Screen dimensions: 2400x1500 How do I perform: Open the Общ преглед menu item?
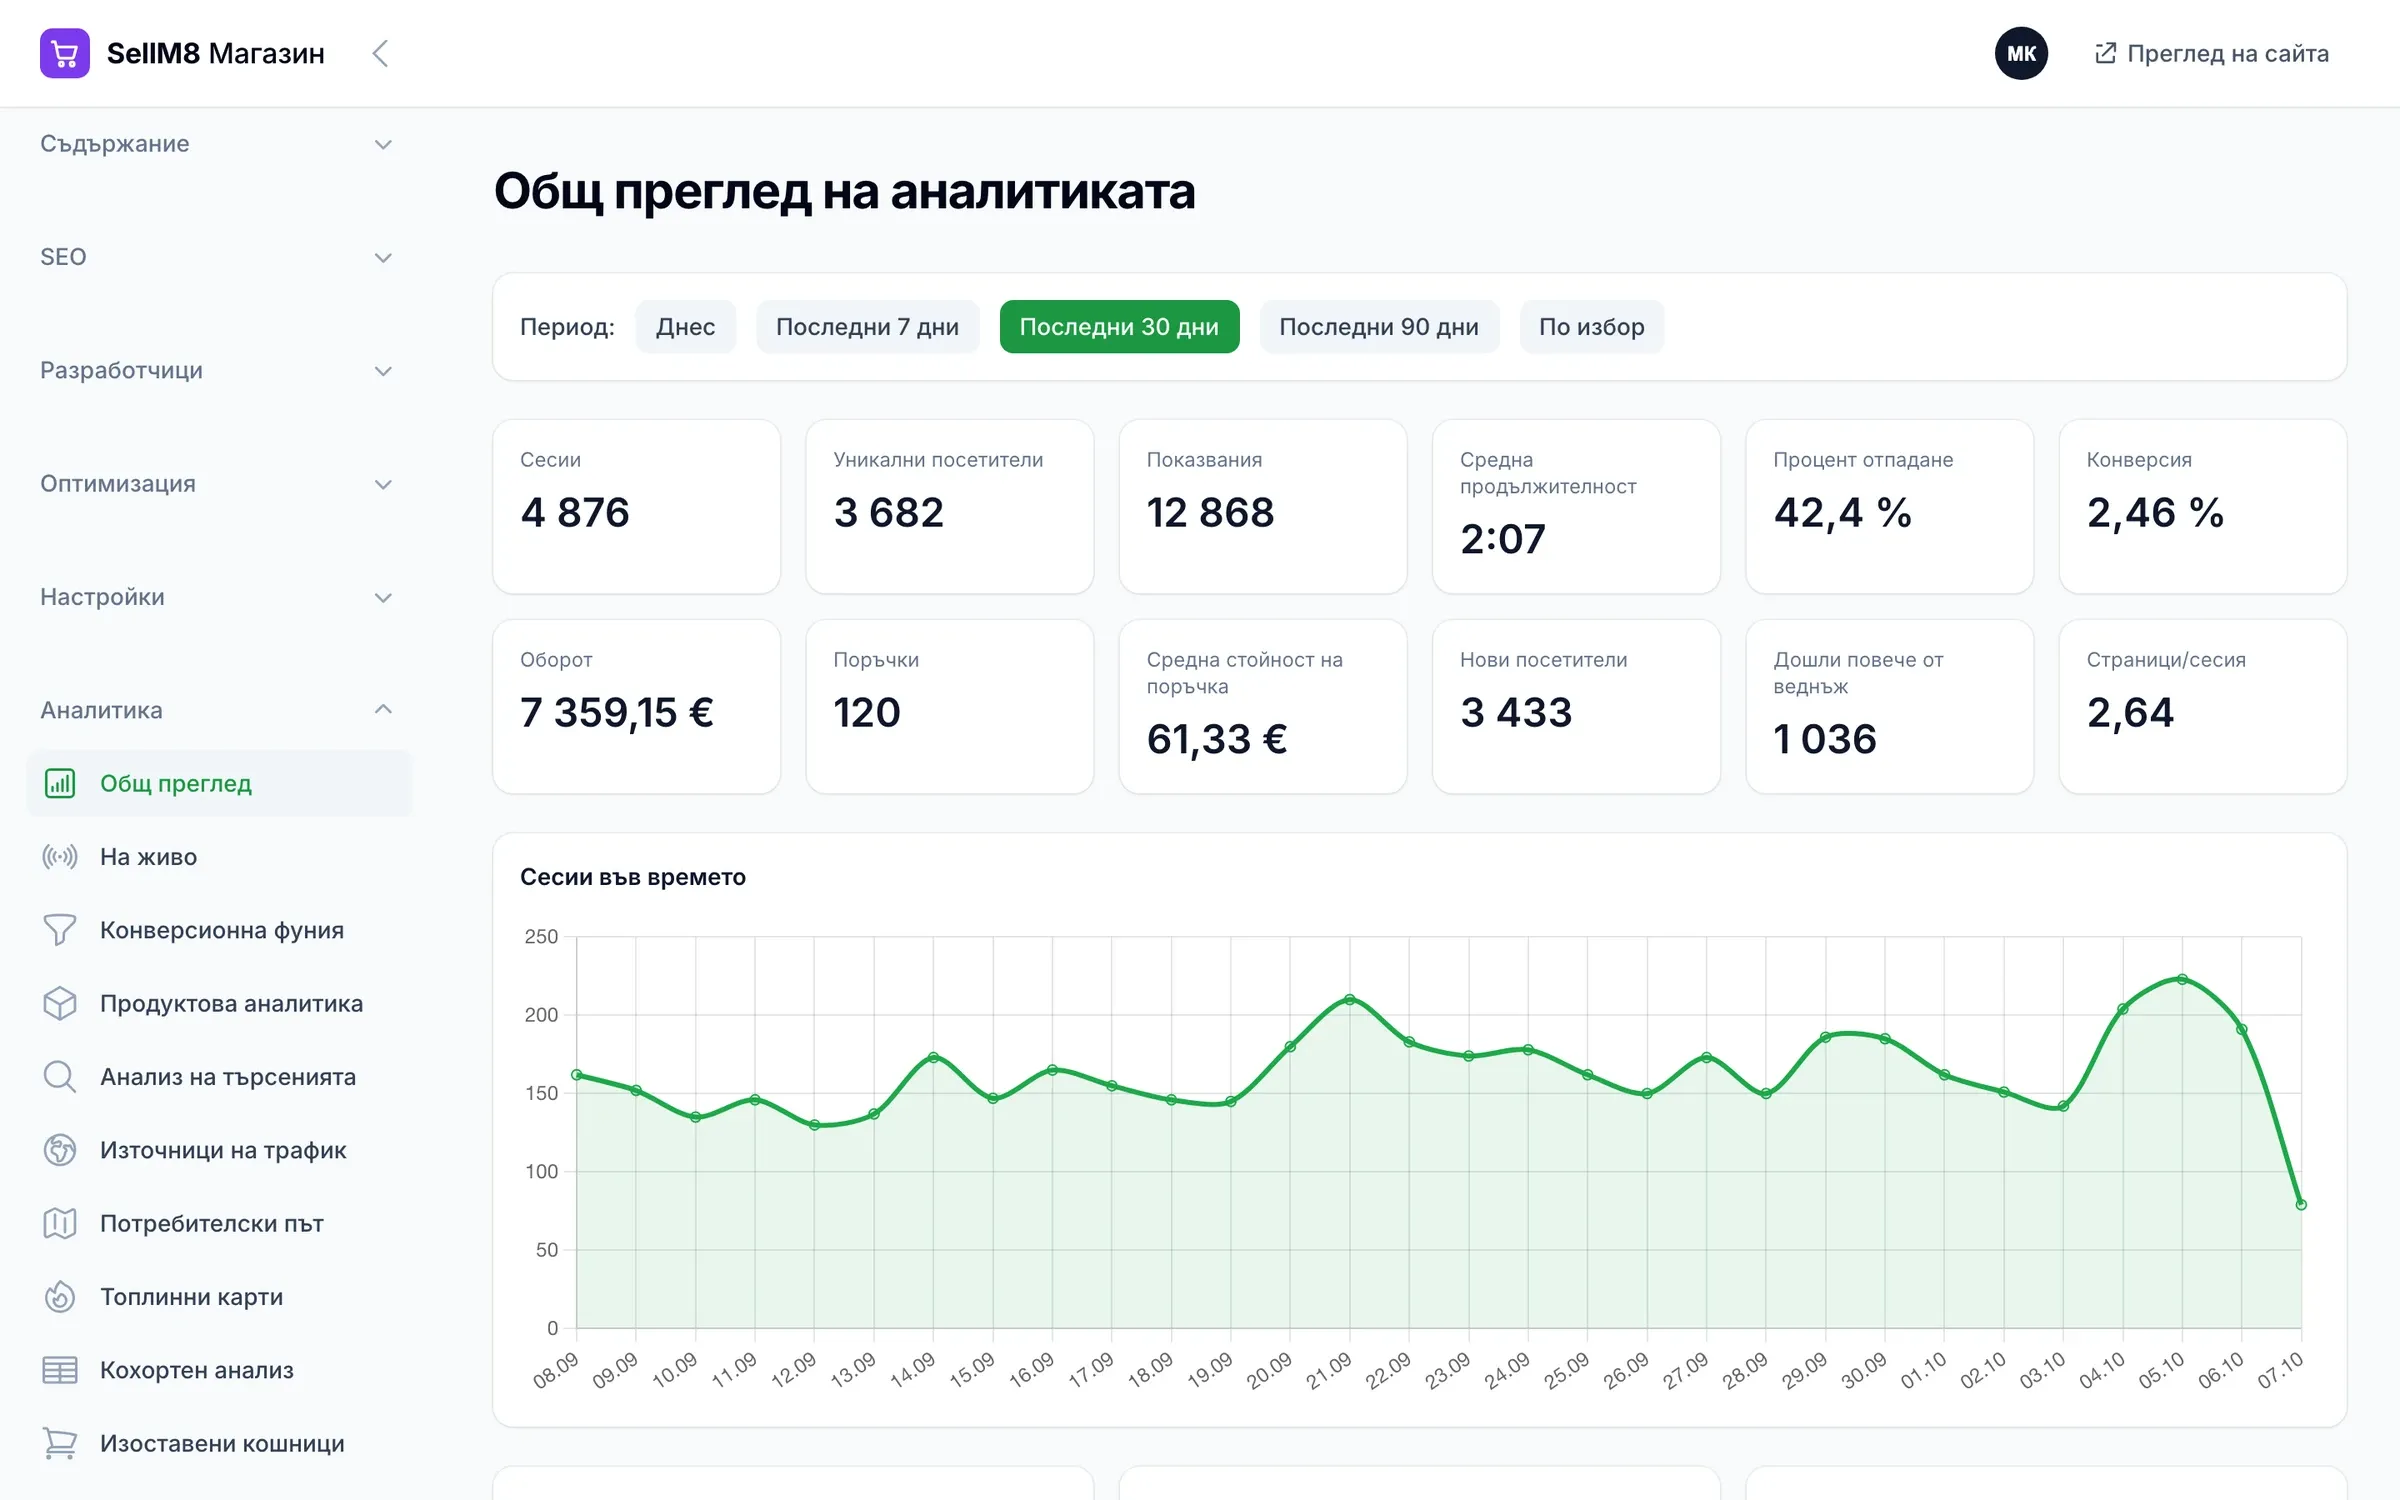click(x=219, y=783)
